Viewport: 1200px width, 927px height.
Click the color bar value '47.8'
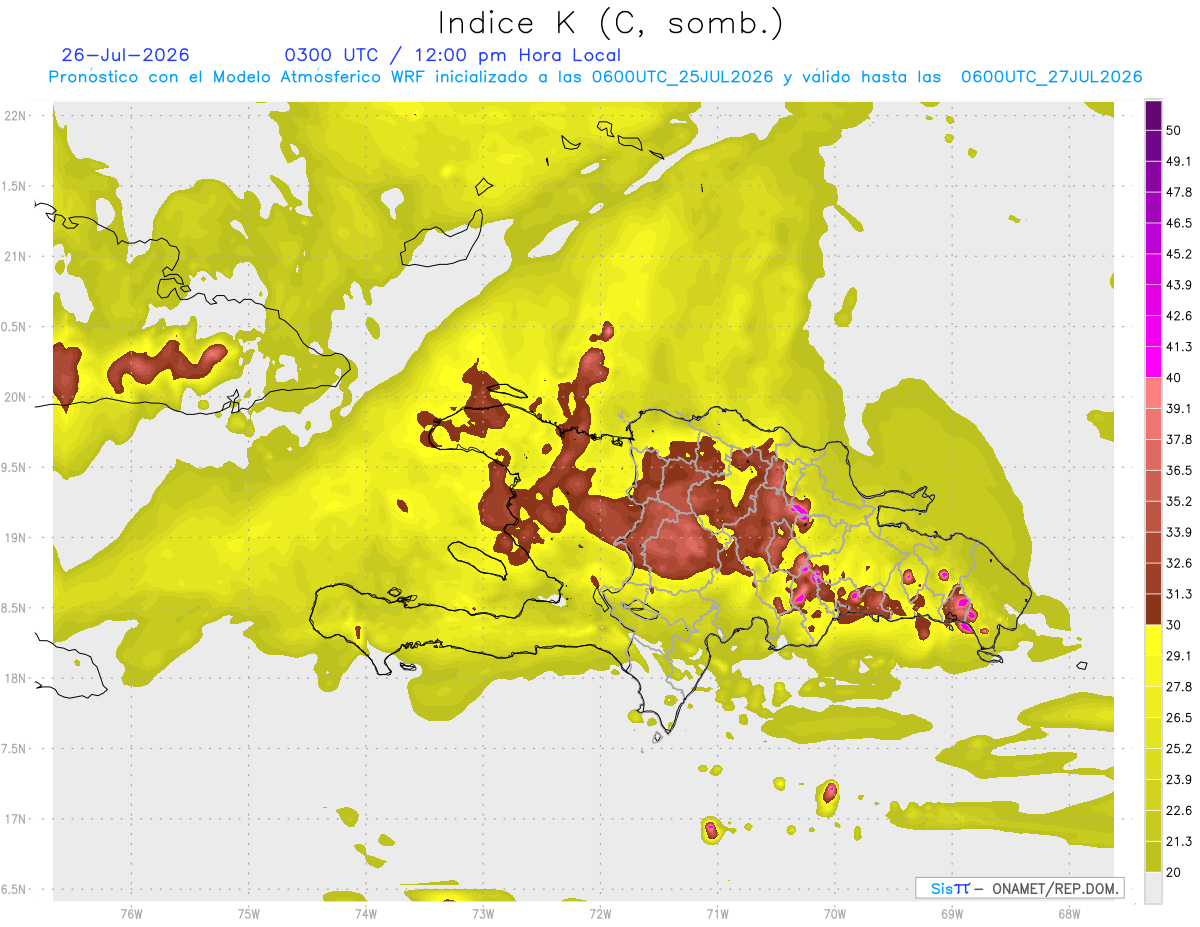tap(1179, 192)
